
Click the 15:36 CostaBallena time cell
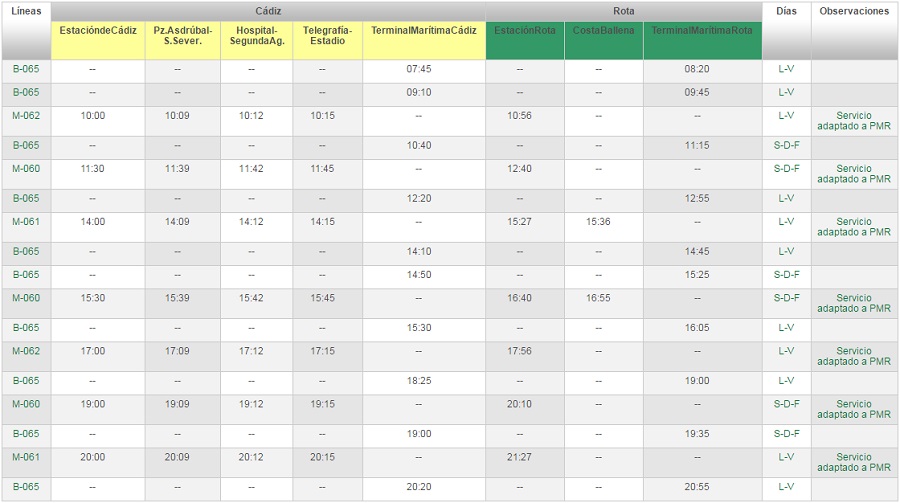[x=599, y=222]
